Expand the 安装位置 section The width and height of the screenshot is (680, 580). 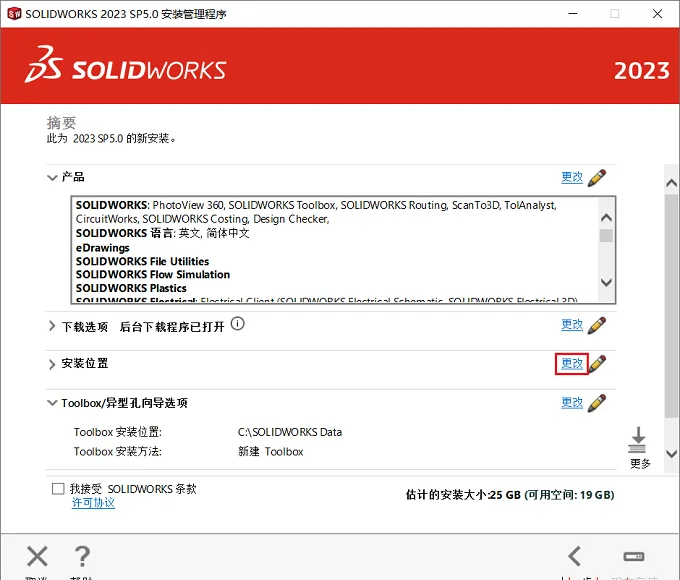[52, 364]
